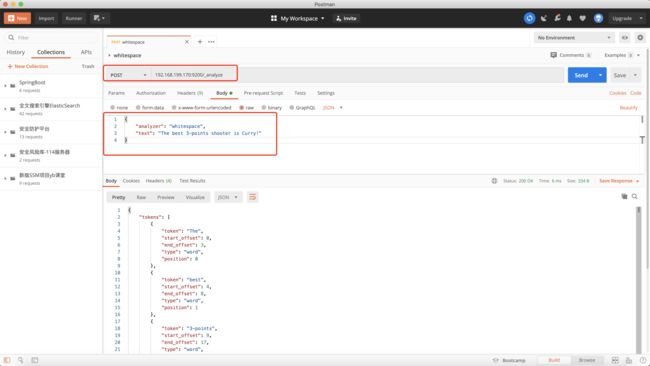Select the GraphQL body radio
This screenshot has height=366, width=650.
coord(292,107)
